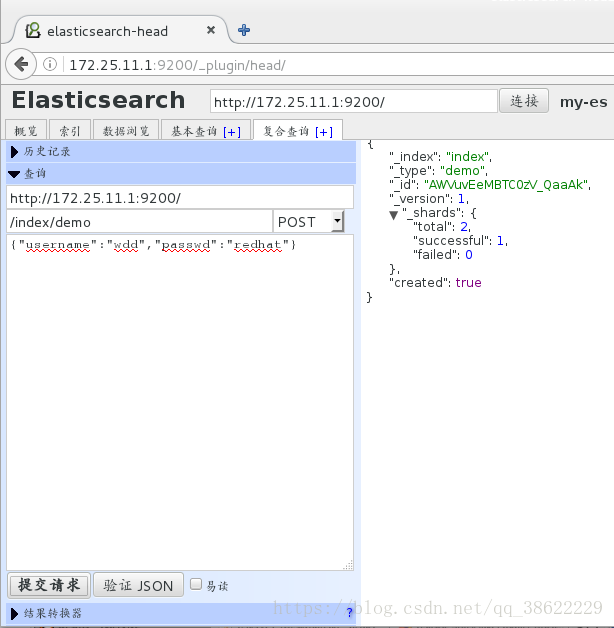Click the Elasticsearch header title
The height and width of the screenshot is (628, 614).
pos(99,100)
